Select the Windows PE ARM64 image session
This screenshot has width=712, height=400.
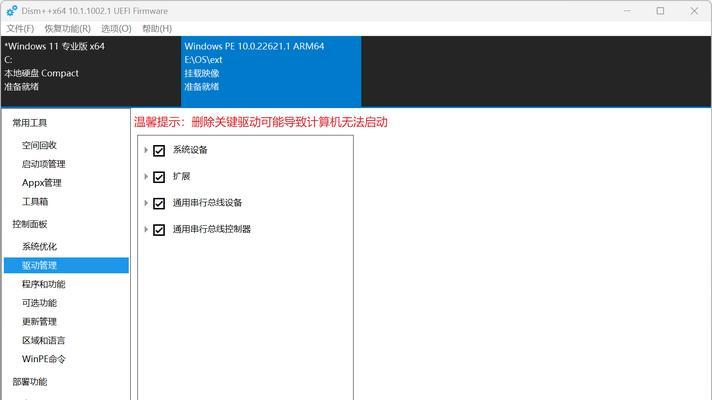[271, 71]
